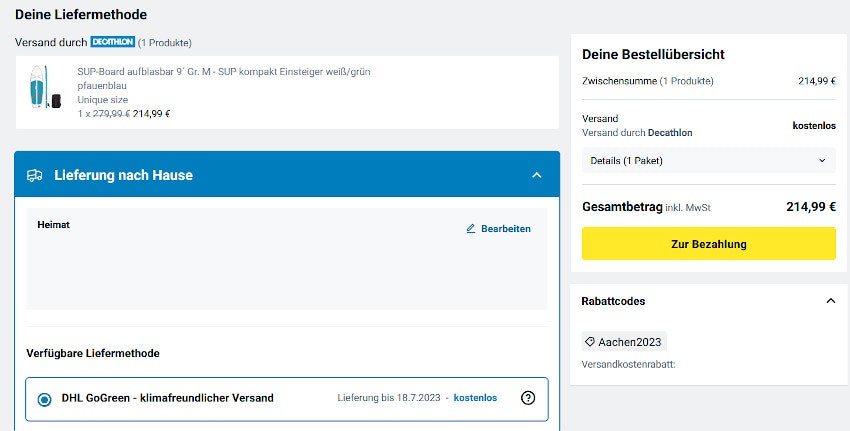Click the blue Decathlon logo
850x431 pixels.
click(x=112, y=42)
